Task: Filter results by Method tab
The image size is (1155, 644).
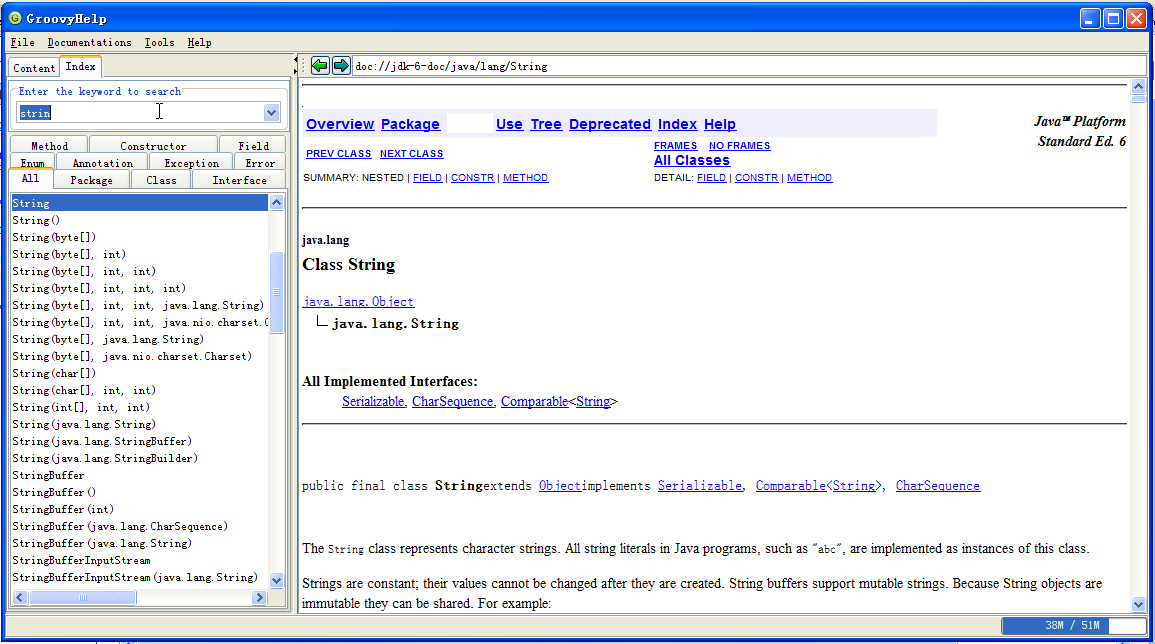Action: (49, 145)
